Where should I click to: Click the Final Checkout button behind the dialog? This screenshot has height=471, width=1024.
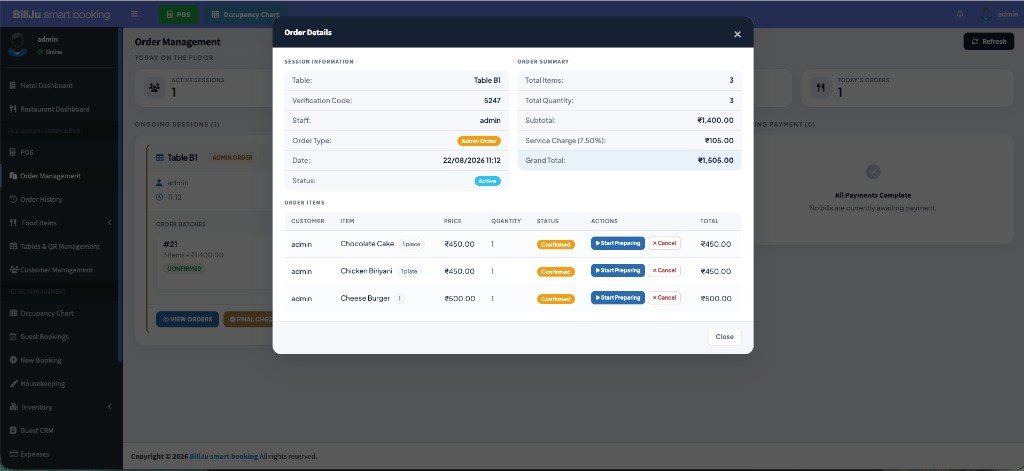(x=248, y=319)
